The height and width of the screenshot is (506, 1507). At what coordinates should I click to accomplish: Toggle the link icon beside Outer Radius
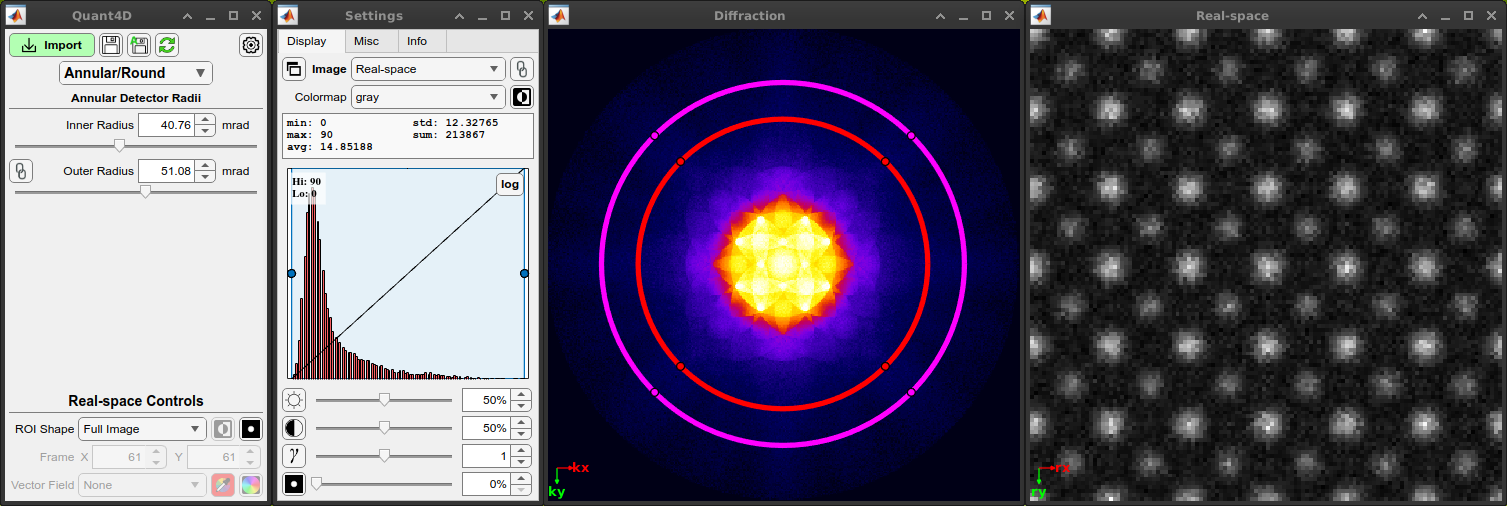tap(21, 171)
